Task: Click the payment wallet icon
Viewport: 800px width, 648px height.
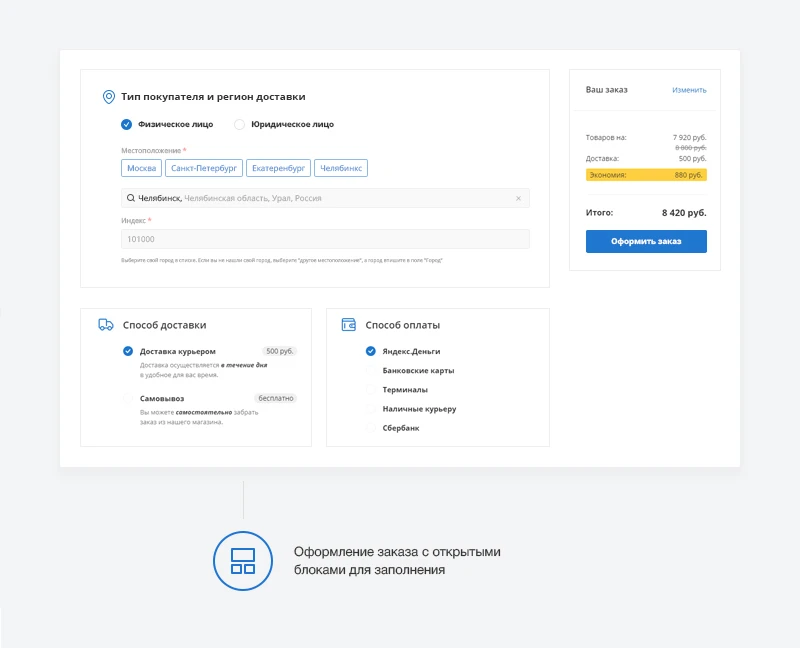Action: coord(349,325)
